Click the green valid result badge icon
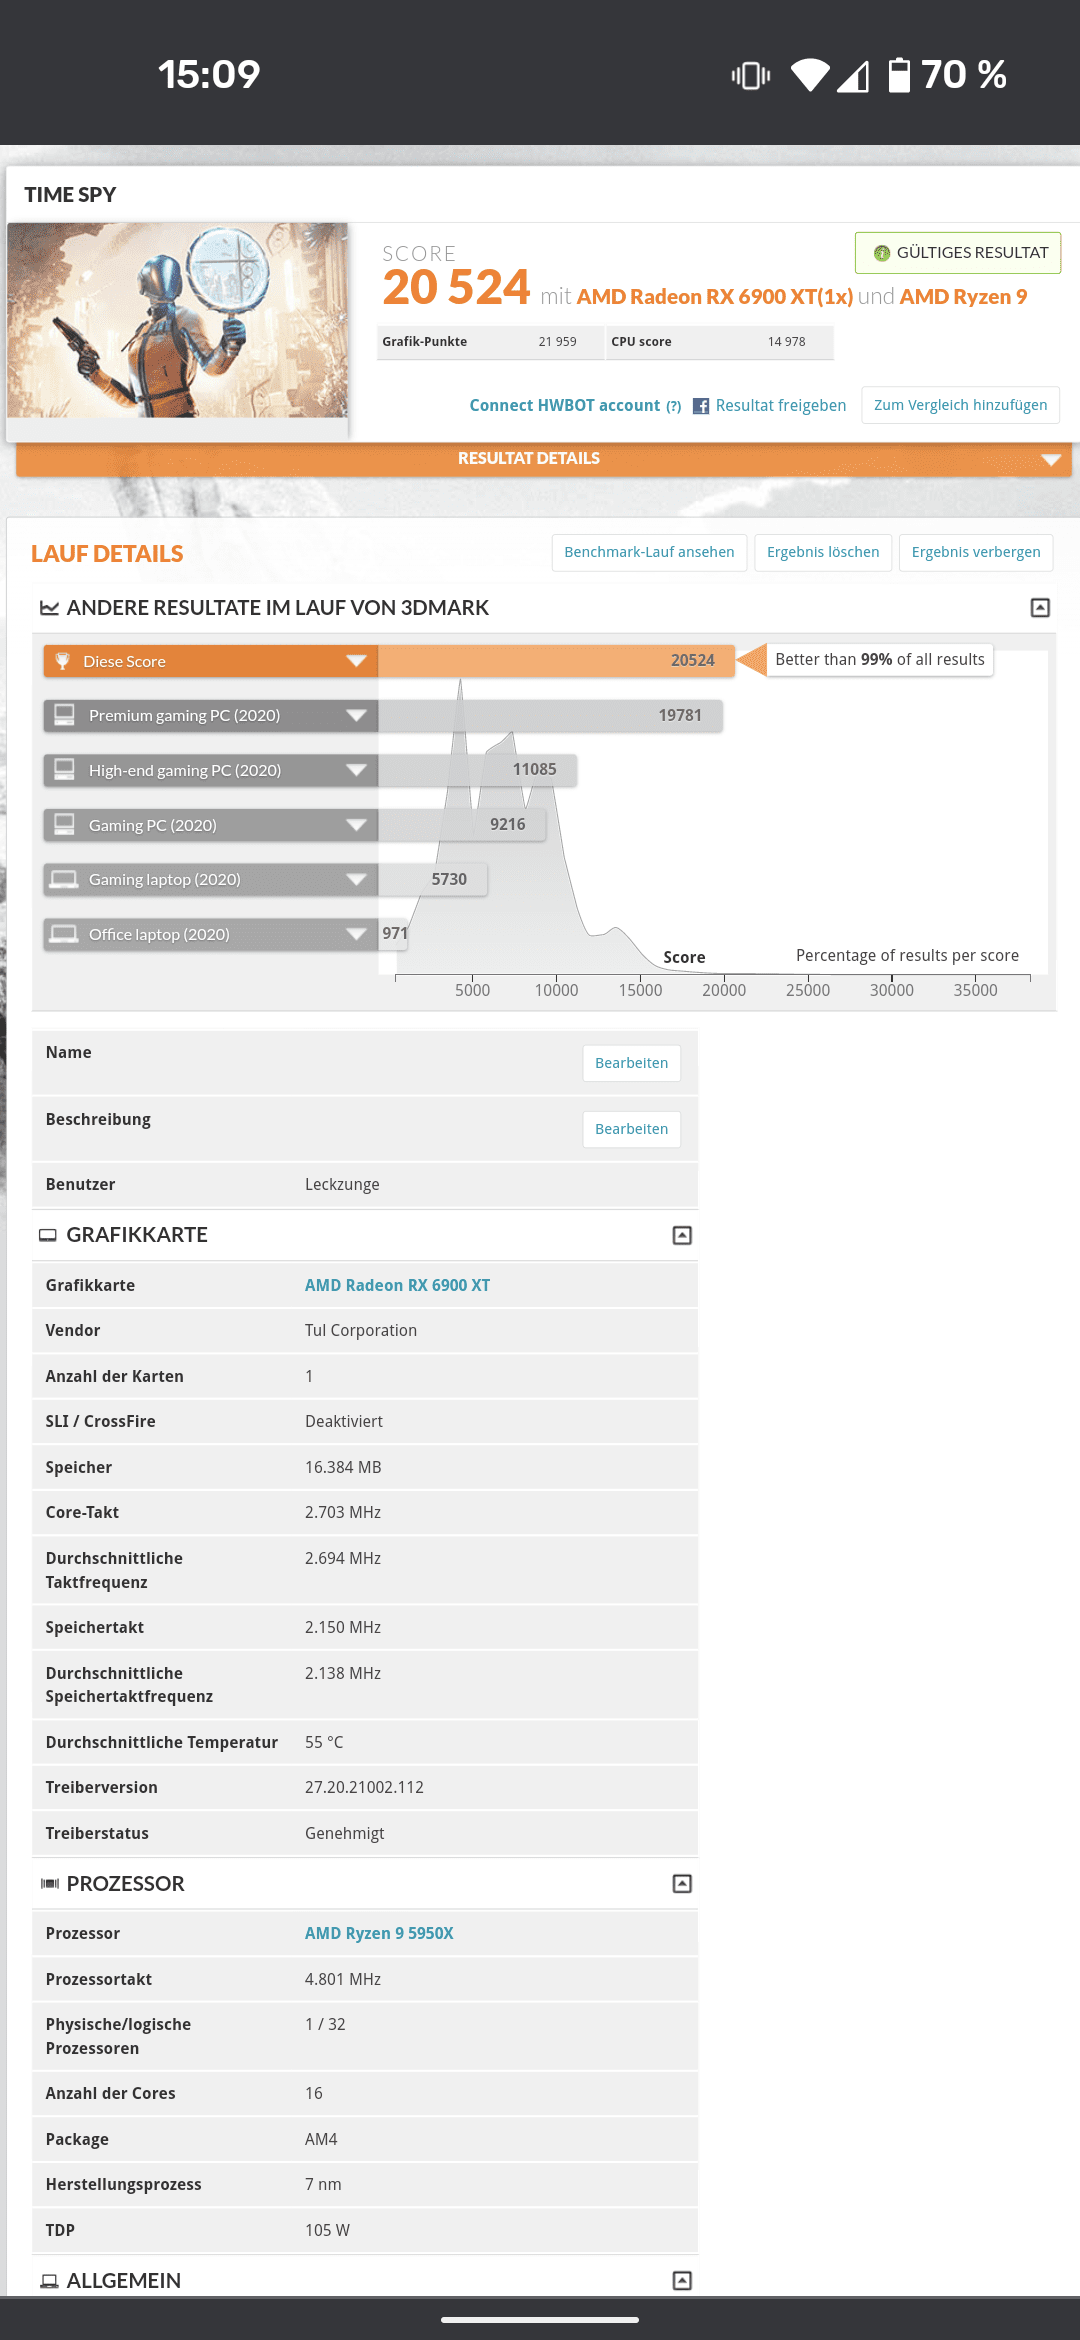Viewport: 1080px width, 2340px height. tap(882, 253)
